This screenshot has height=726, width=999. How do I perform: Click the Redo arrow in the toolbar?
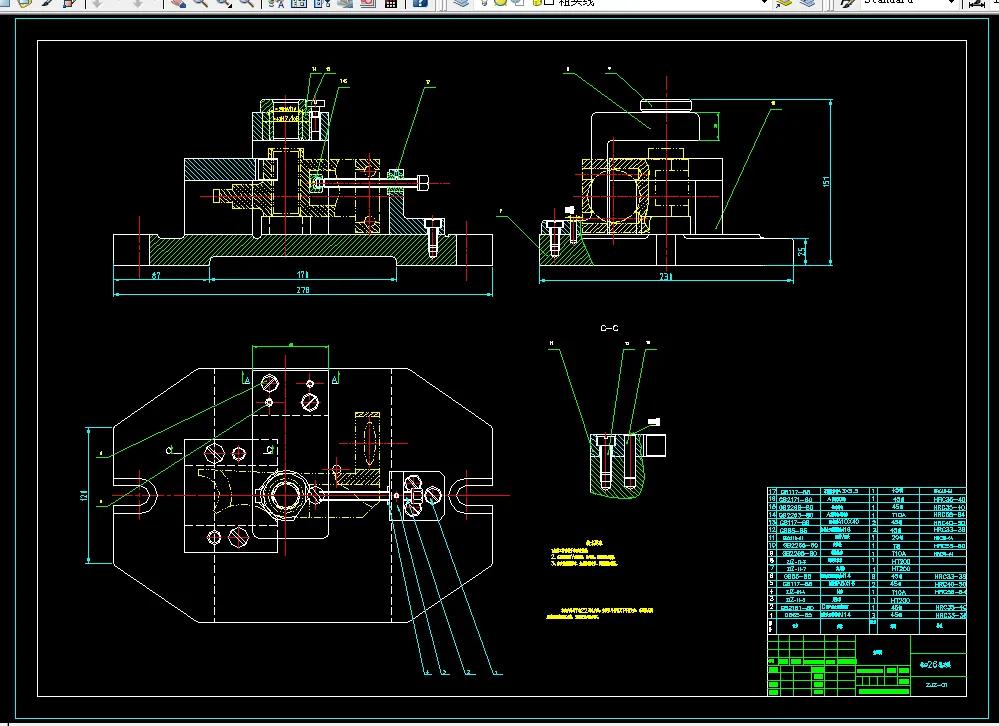[138, 3]
